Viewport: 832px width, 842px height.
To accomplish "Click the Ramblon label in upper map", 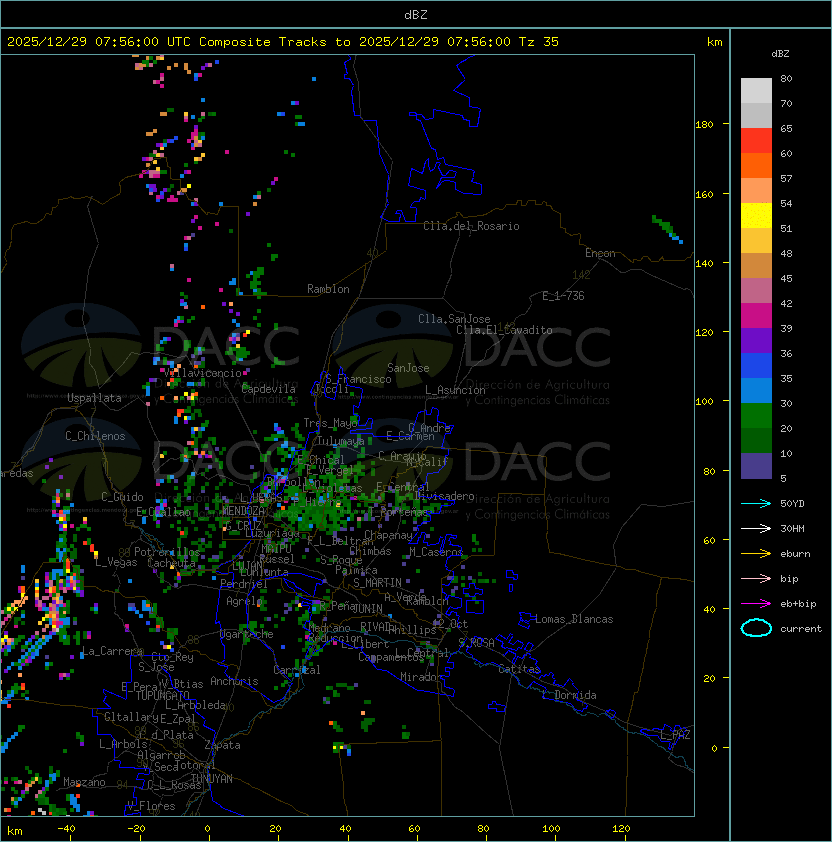I will click(328, 289).
